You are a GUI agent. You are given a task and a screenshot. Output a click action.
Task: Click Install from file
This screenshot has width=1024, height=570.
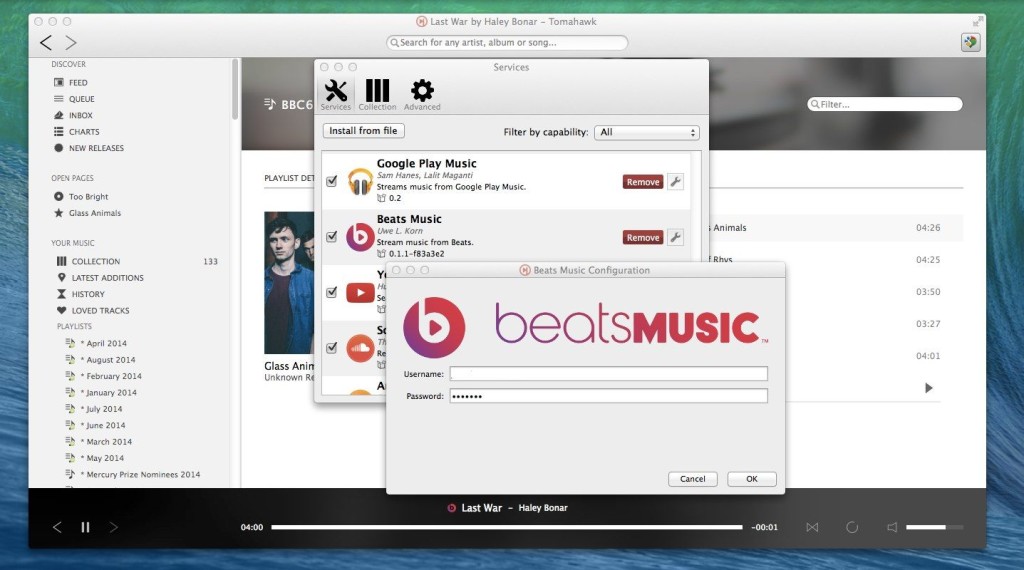click(364, 131)
